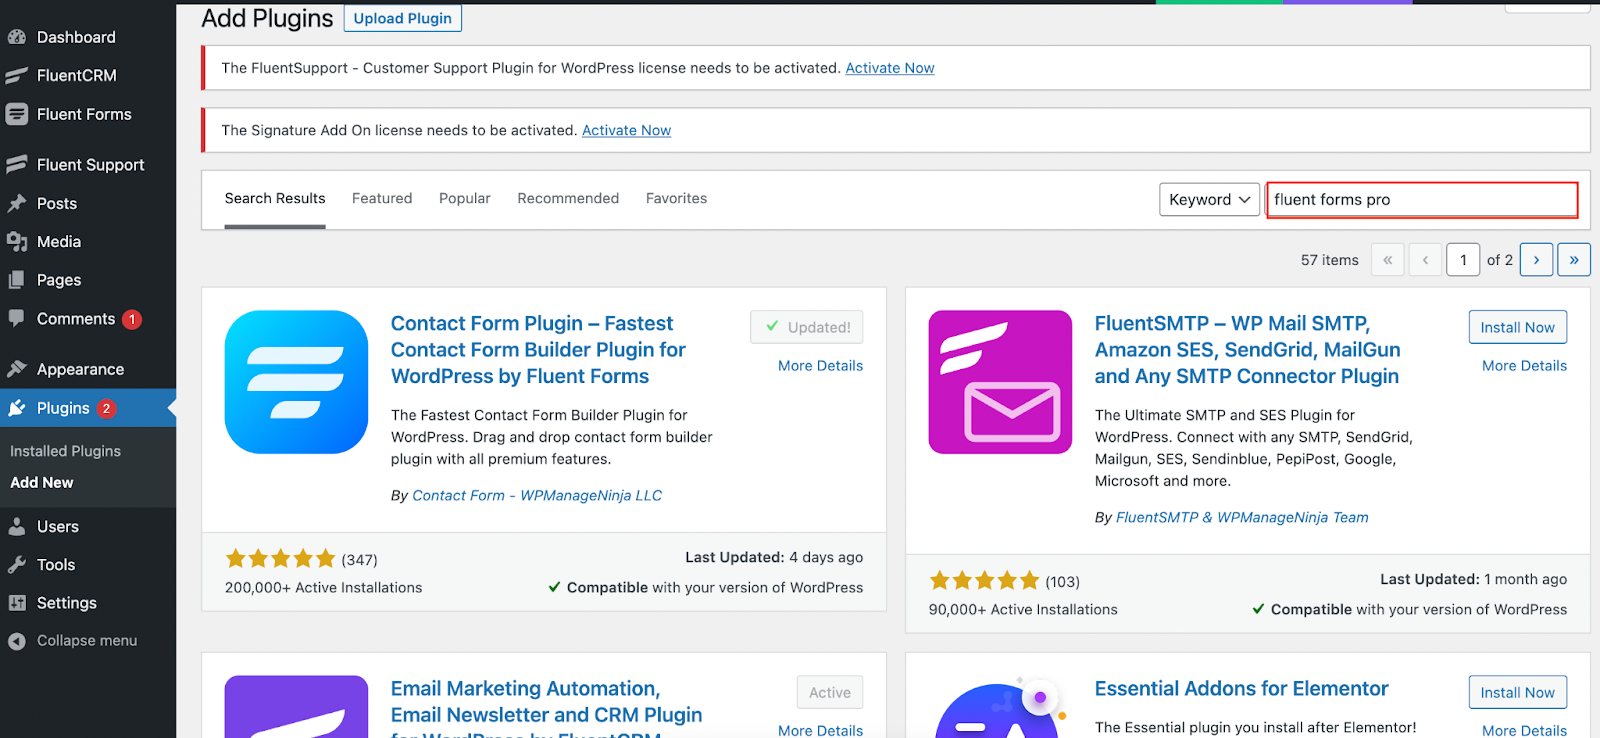Switch to Recommended tab
This screenshot has height=738, width=1600.
click(568, 199)
